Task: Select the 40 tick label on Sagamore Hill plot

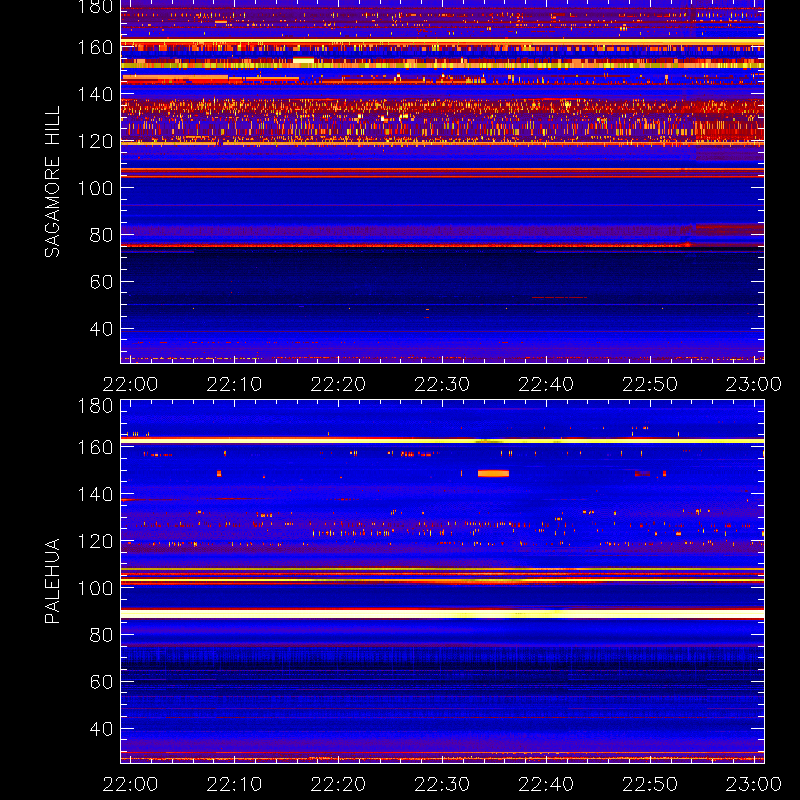Action: (101, 329)
